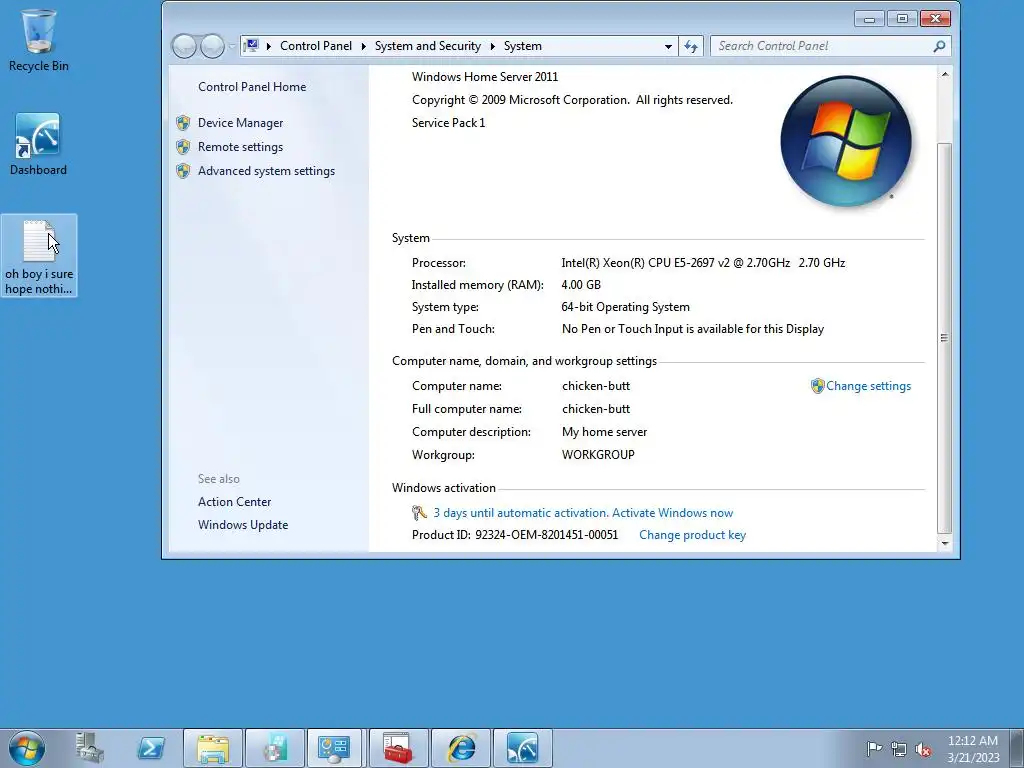Click the Advanced system settings shield icon
Screen dimensions: 1024x768
183,171
